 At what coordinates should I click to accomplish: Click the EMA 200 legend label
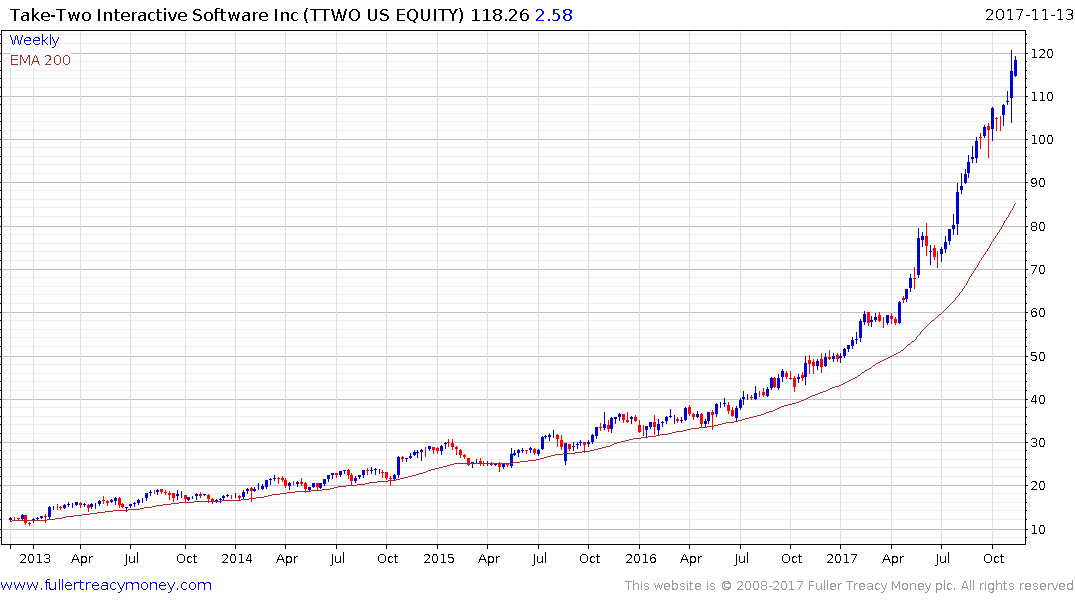pos(40,60)
